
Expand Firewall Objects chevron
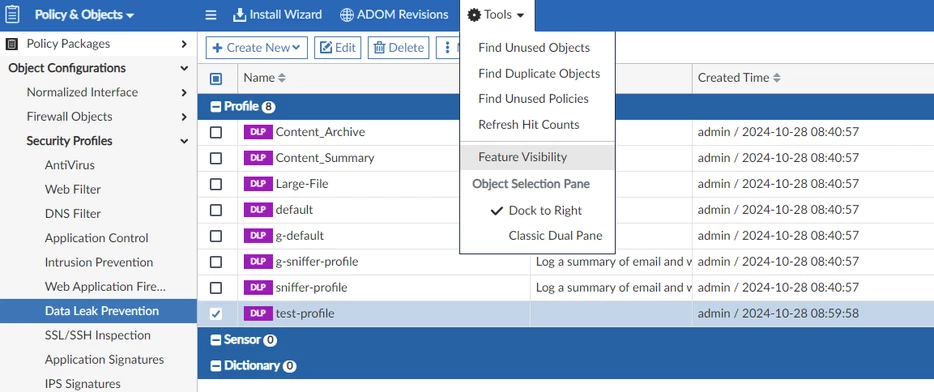tap(184, 117)
